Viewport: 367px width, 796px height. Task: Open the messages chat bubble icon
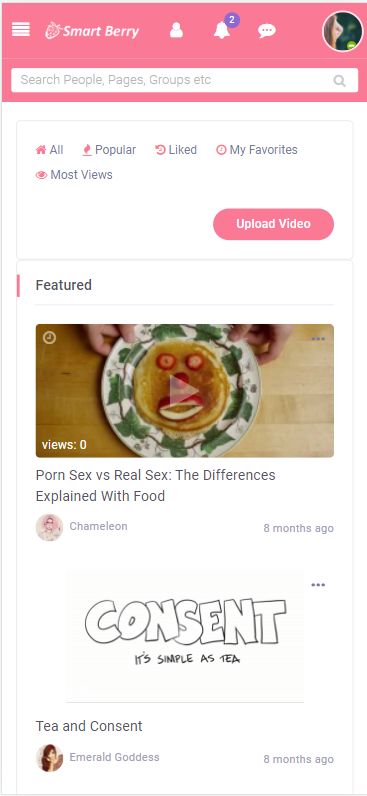point(266,31)
